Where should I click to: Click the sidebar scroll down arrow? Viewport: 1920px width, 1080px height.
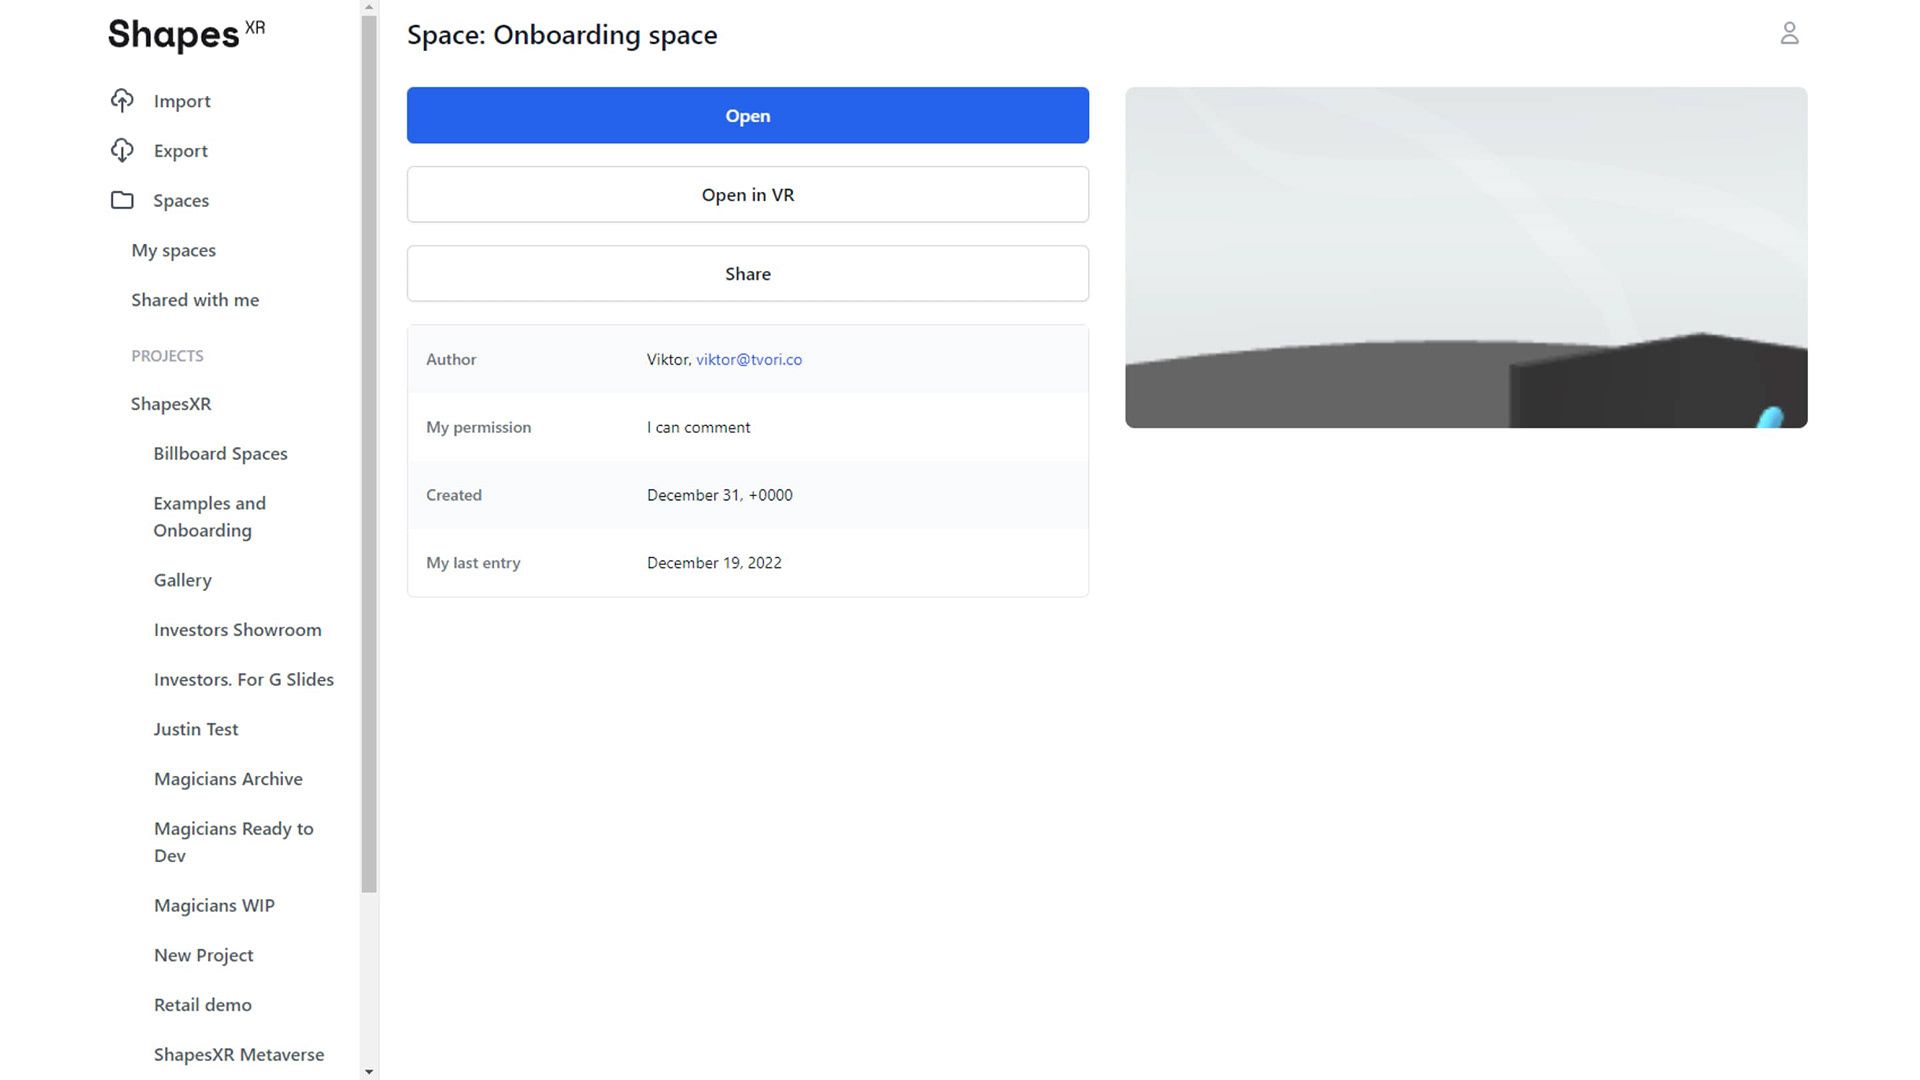369,1072
